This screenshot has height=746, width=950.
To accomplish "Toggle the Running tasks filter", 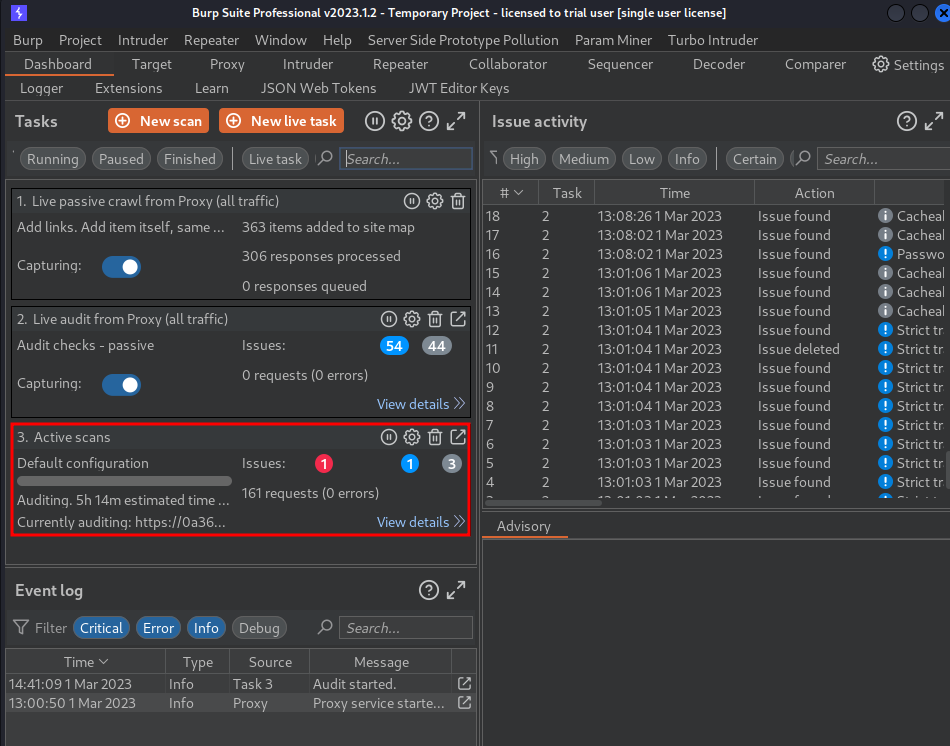I will pos(53,159).
